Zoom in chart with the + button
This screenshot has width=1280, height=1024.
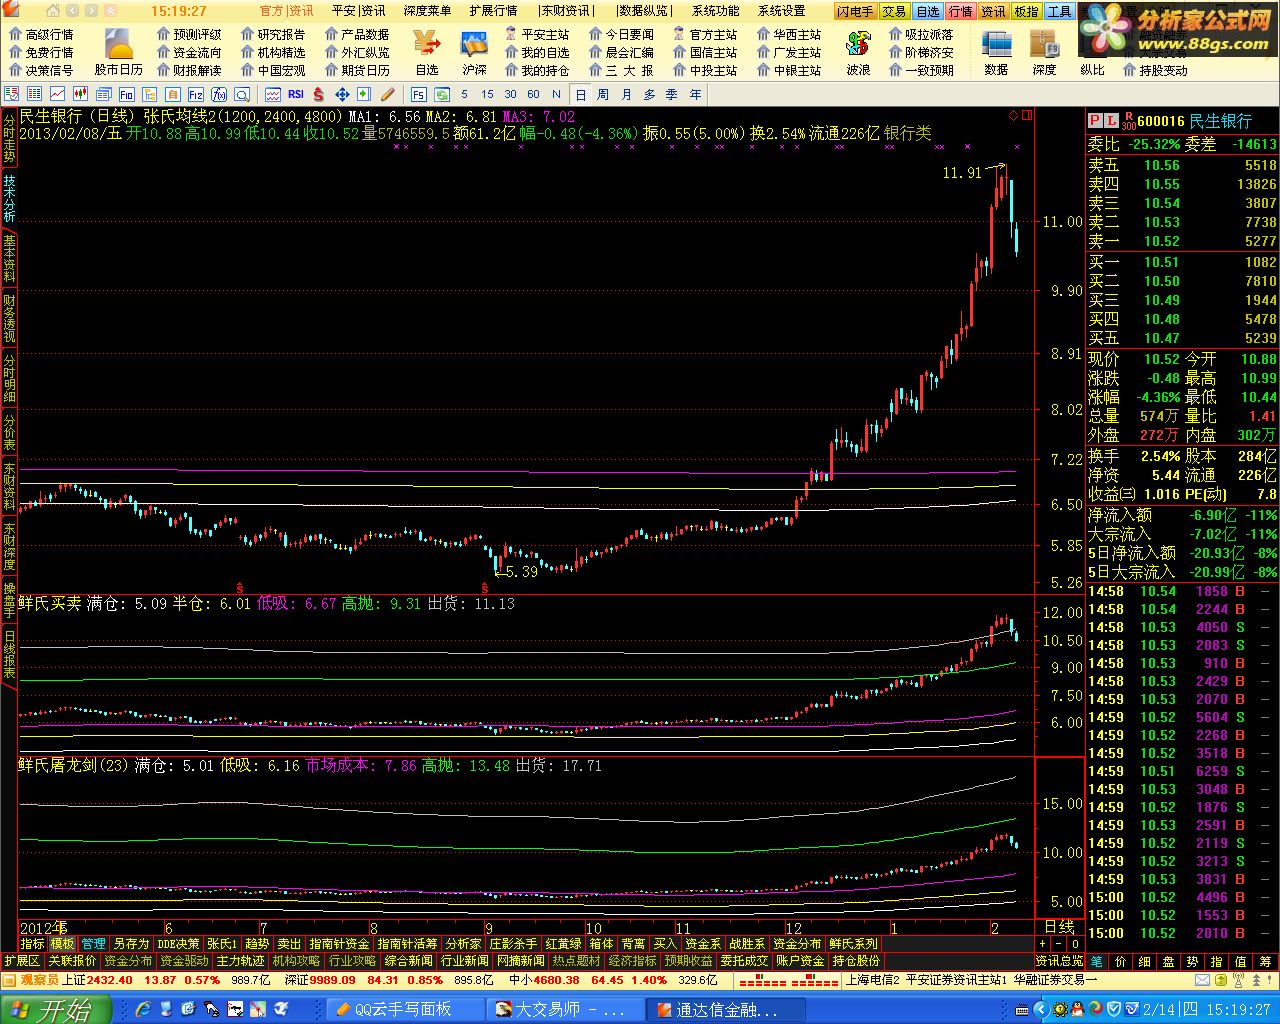1042,944
